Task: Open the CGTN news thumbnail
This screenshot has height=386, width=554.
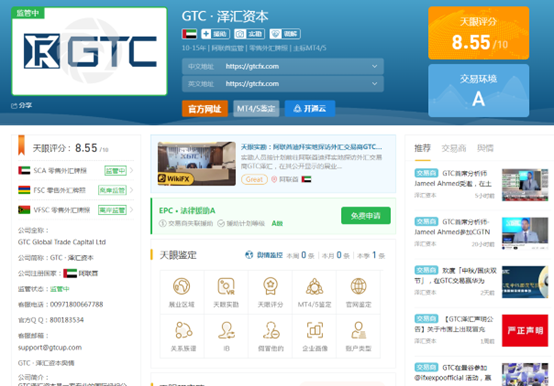Action: [525, 233]
